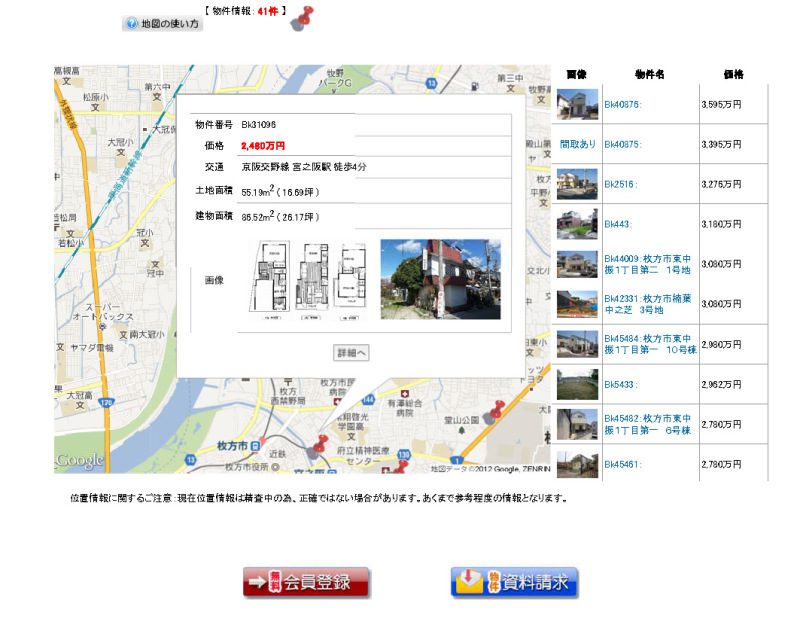Open property link Bk2516
The image size is (800, 631).
[621, 184]
